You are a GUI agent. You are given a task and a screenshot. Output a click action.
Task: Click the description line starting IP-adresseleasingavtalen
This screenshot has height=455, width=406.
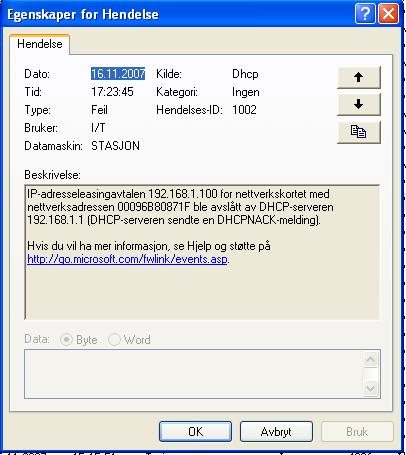[x=178, y=194]
